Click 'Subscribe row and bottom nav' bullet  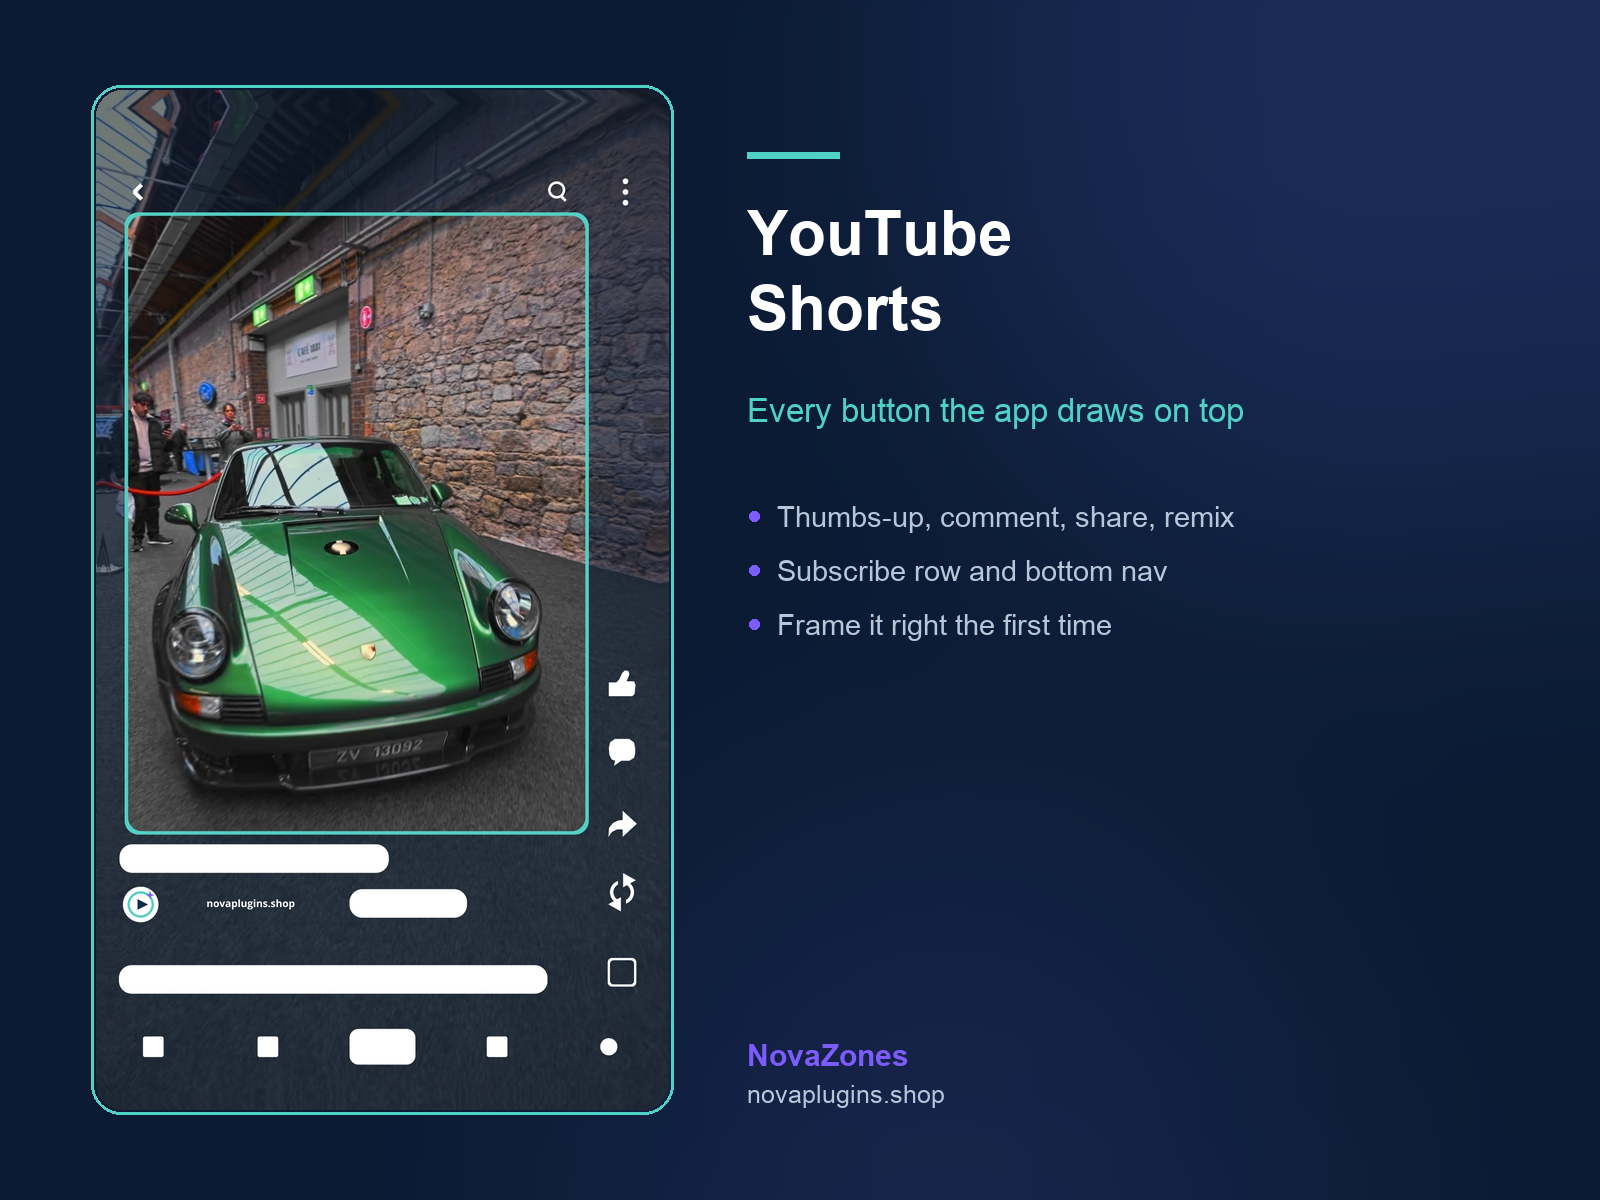pyautogui.click(x=972, y=571)
